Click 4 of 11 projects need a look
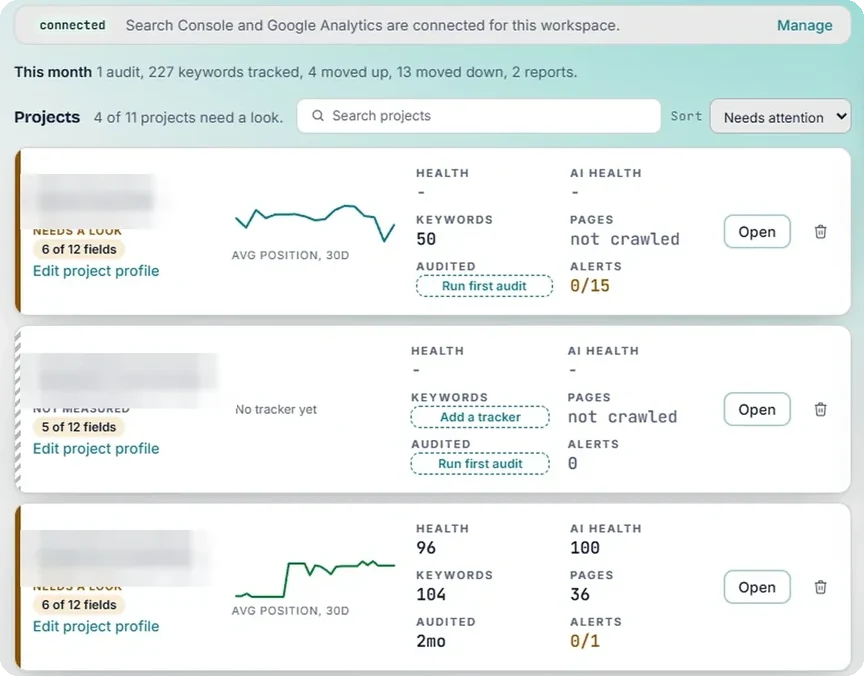This screenshot has width=864, height=676. [x=188, y=117]
